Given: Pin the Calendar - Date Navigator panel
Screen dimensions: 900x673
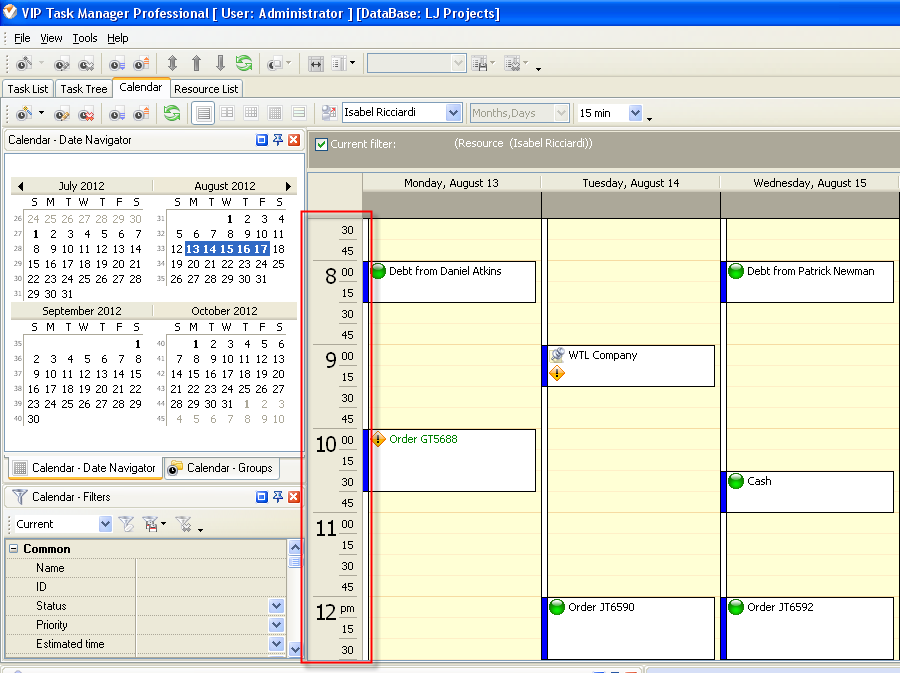Looking at the screenshot, I should click(278, 140).
